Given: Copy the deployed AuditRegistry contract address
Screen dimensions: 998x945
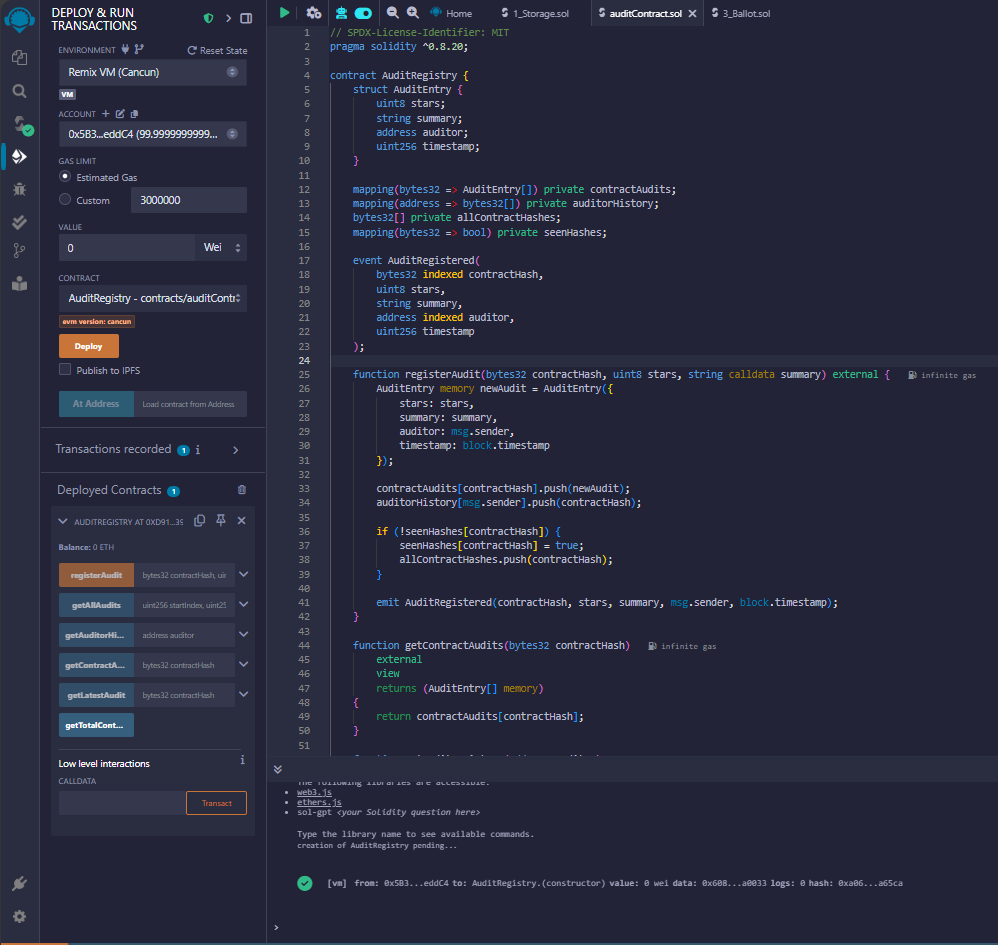Looking at the screenshot, I should pos(200,521).
